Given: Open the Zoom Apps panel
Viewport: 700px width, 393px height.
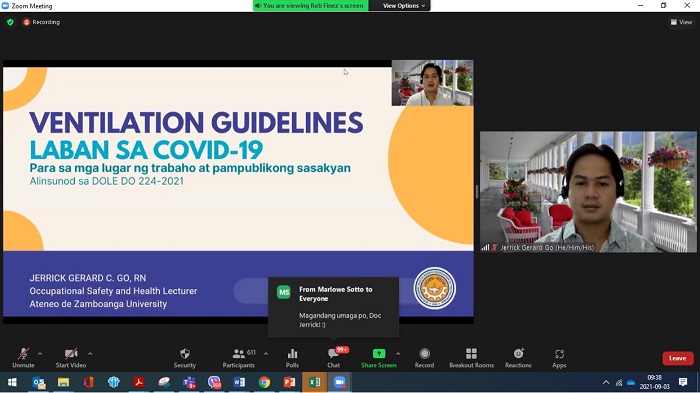Looking at the screenshot, I should click(x=559, y=358).
